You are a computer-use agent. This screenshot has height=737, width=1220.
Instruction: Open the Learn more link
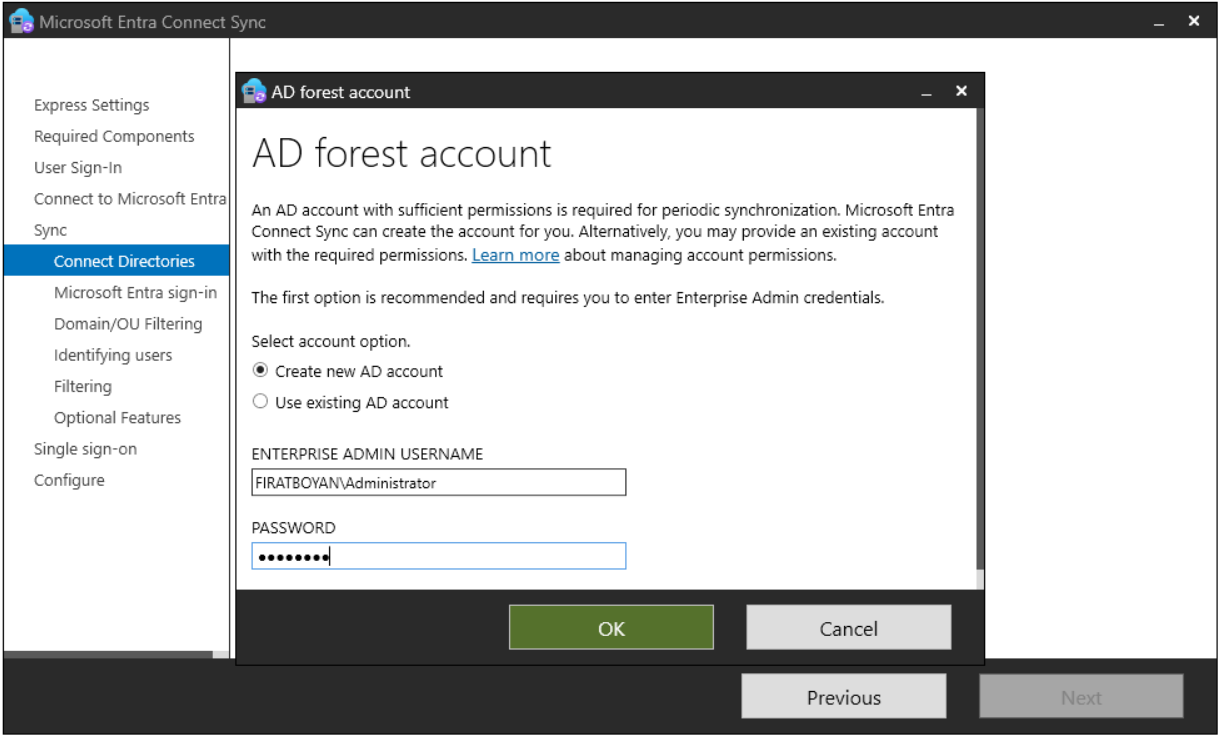pyautogui.click(x=515, y=255)
